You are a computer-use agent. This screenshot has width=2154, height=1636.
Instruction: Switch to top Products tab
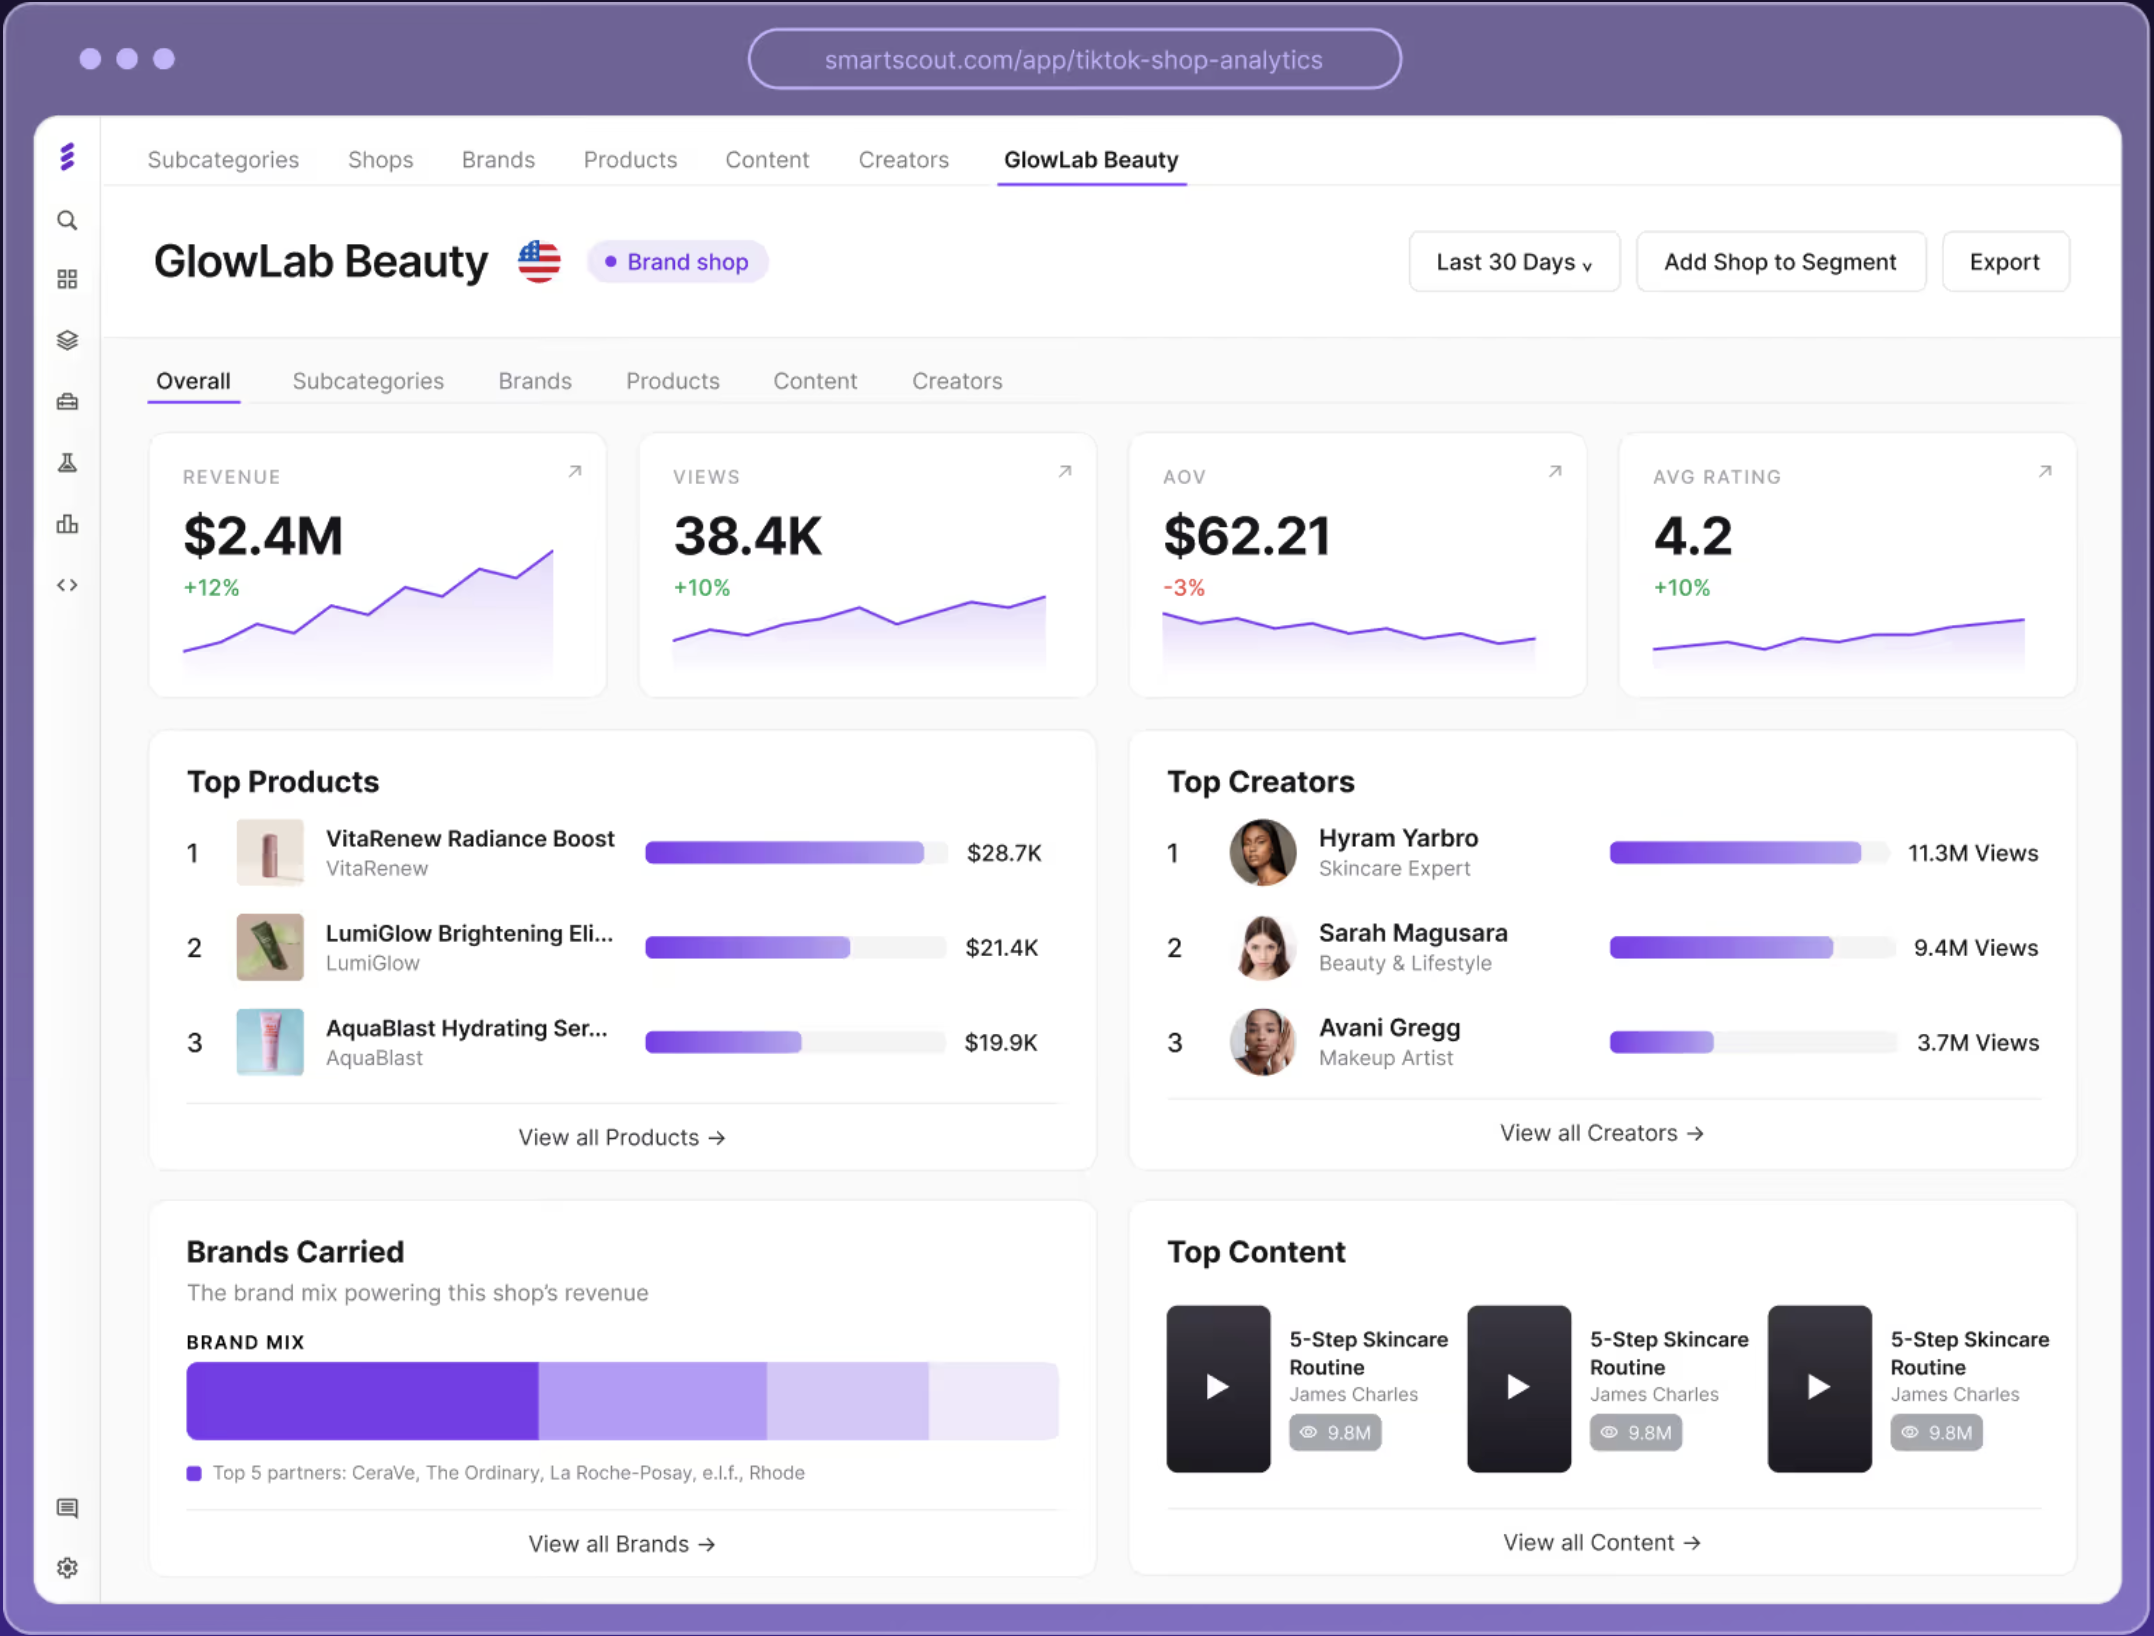(630, 160)
